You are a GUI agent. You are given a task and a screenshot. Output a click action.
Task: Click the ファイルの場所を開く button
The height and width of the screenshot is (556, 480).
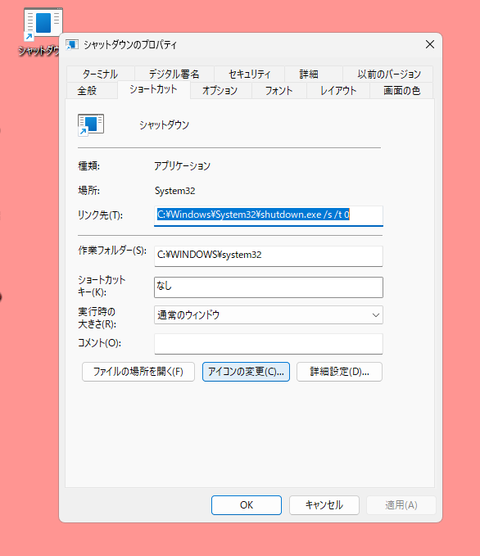[138, 372]
